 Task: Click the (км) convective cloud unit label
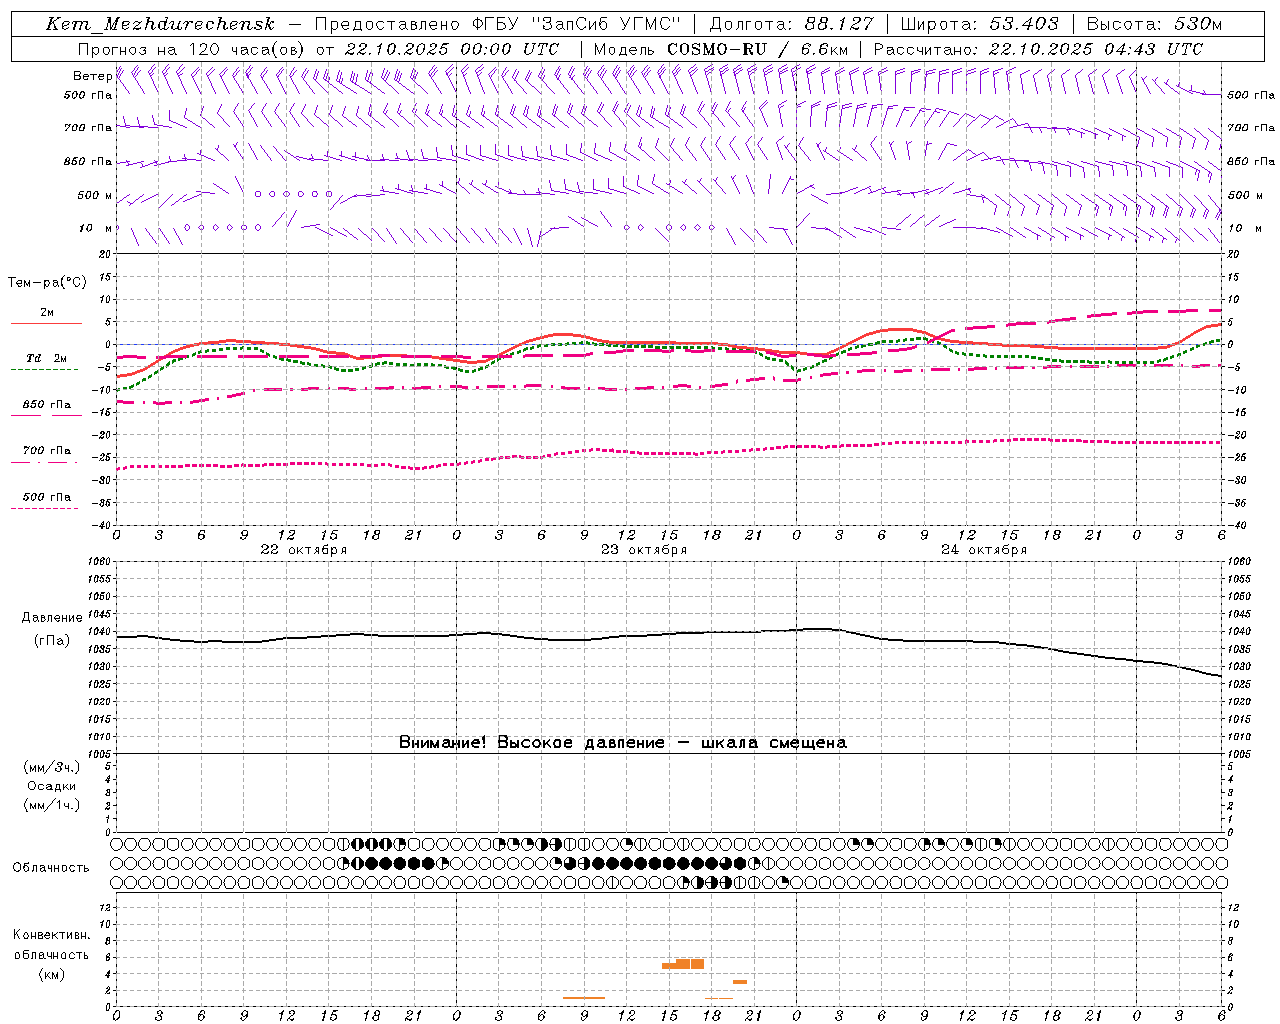point(51,975)
